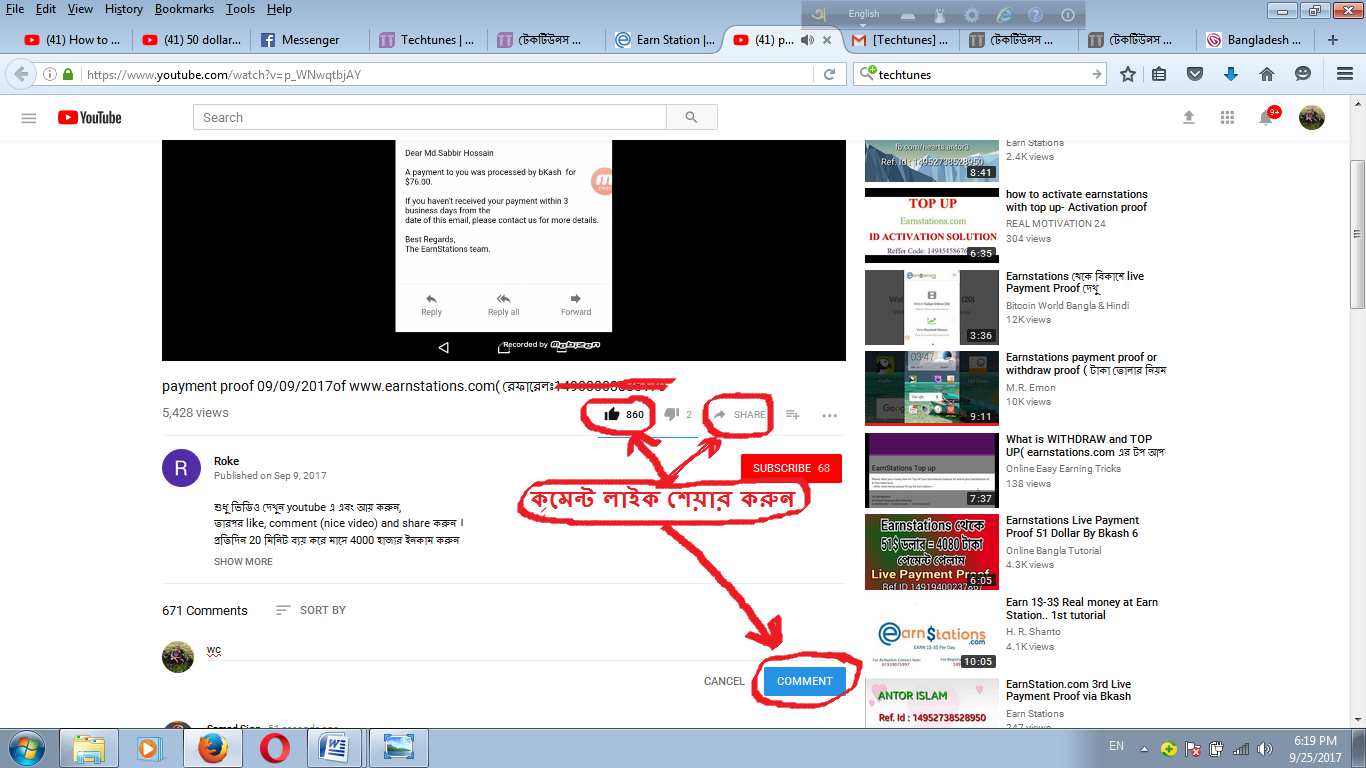Open Windows Media Player taskbar icon
Viewport: 1366px width, 768px height.
[x=150, y=748]
